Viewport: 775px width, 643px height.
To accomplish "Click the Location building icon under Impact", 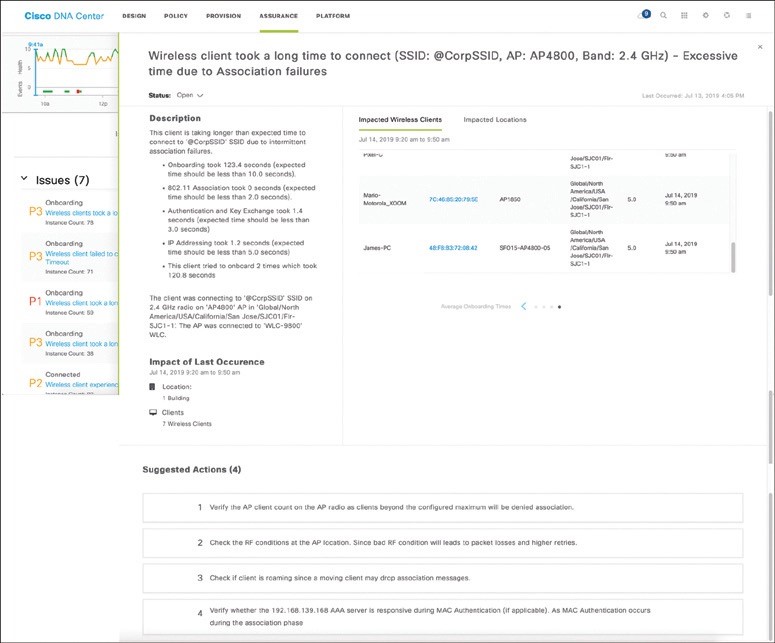I will 152,386.
